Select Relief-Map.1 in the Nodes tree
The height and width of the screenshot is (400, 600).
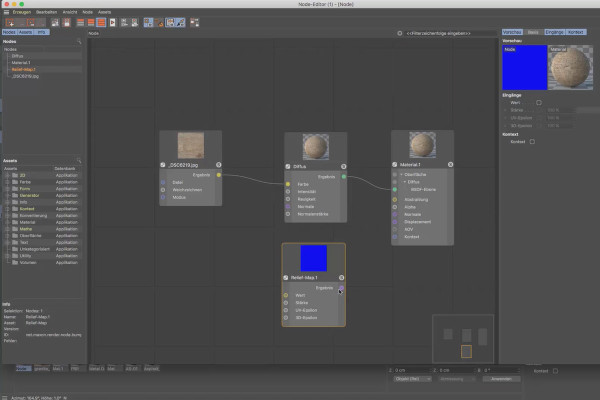coord(23,70)
